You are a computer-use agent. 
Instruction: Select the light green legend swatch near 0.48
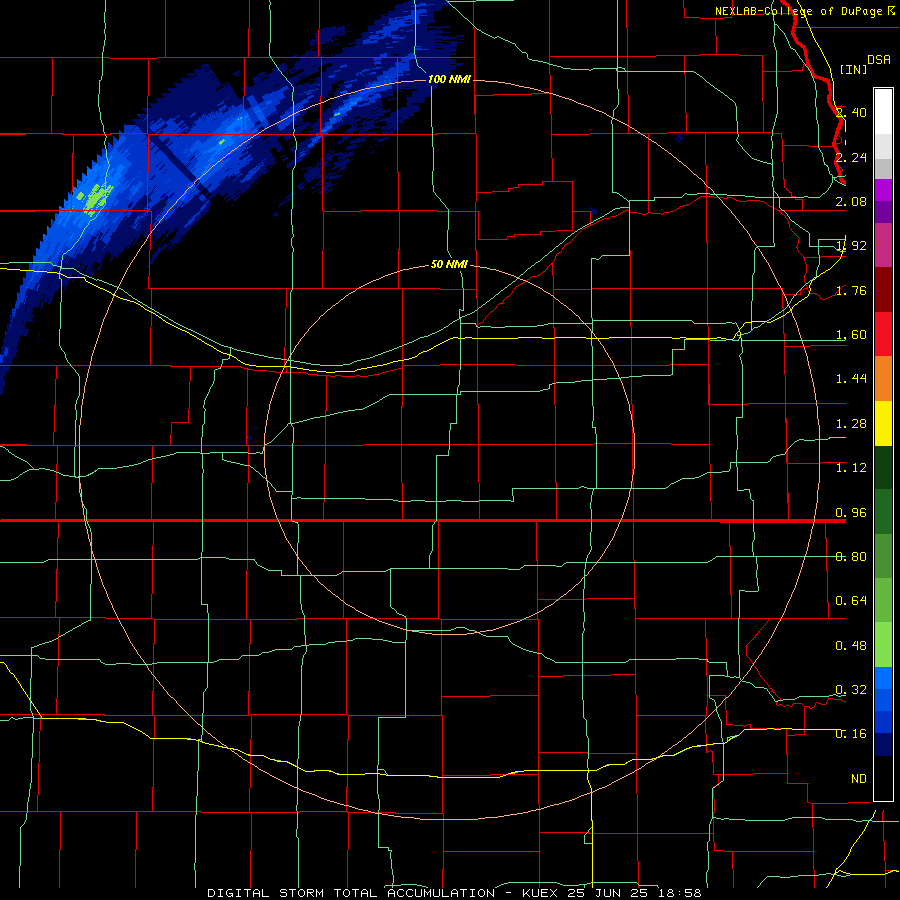883,645
